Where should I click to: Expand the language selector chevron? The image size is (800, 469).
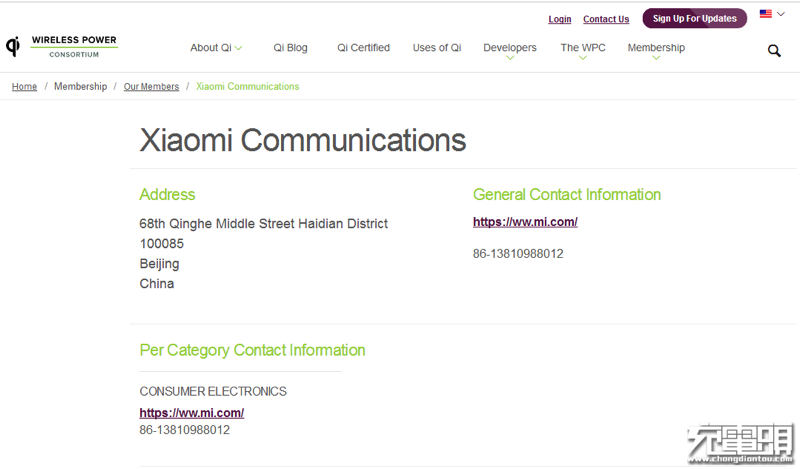pyautogui.click(x=781, y=14)
